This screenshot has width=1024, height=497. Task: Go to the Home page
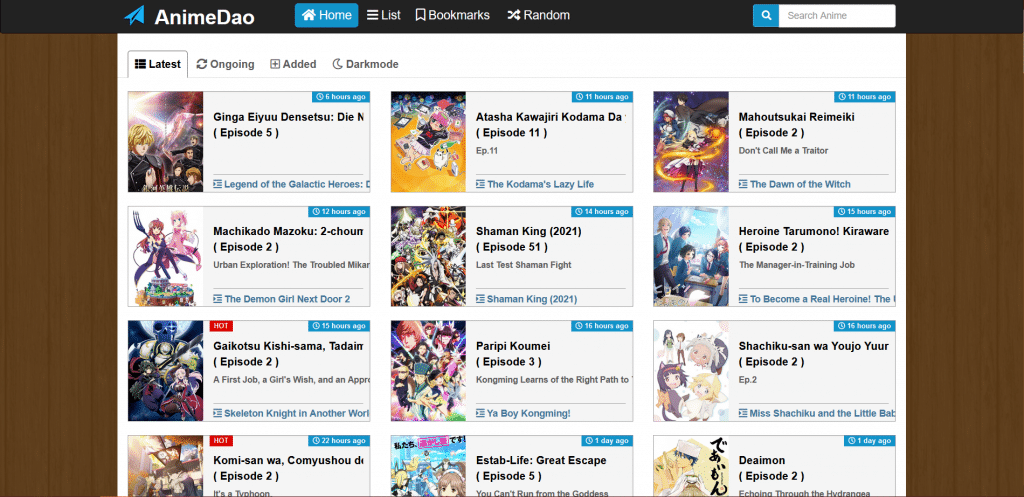coord(327,15)
